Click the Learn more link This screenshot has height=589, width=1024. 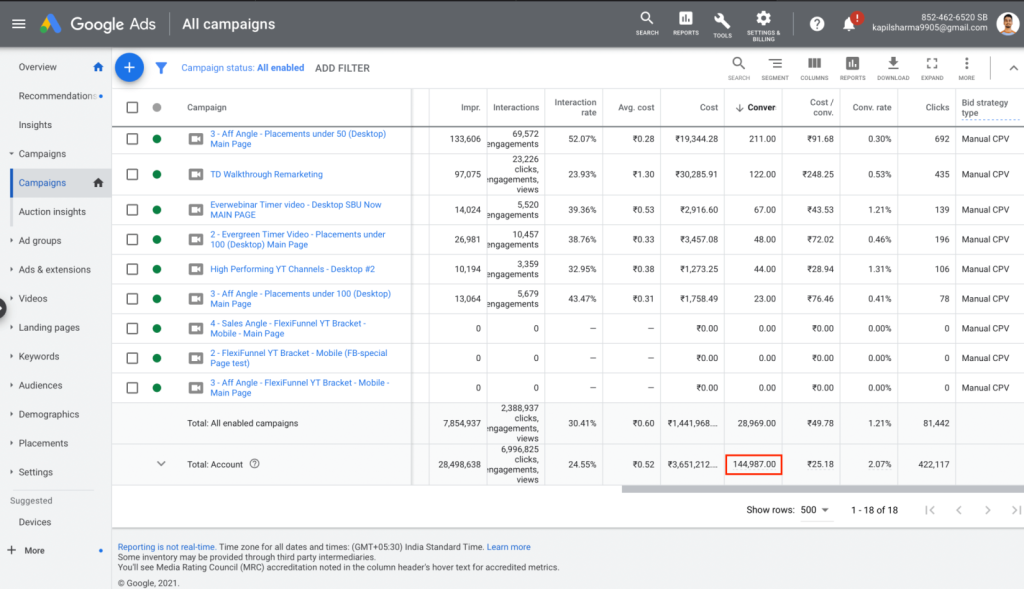pos(509,547)
